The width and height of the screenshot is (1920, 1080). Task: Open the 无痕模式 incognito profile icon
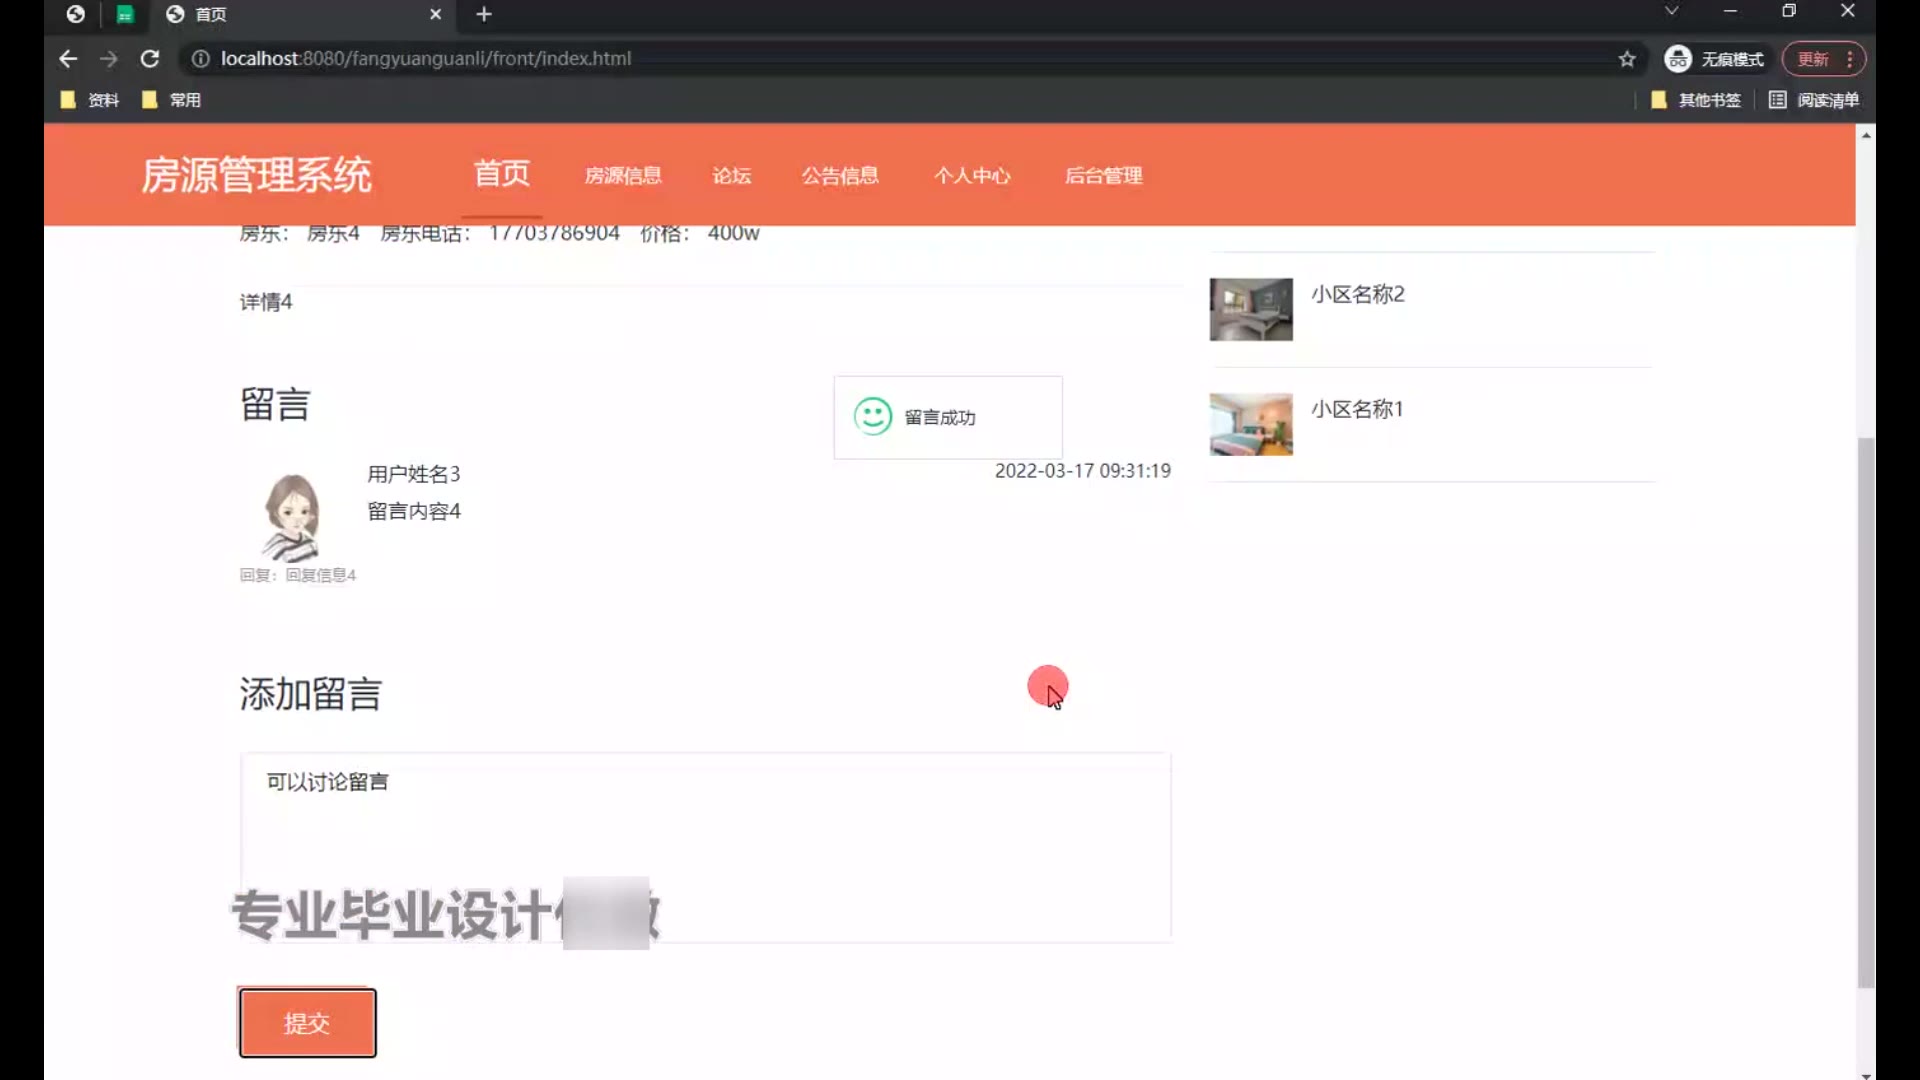[x=1678, y=59]
